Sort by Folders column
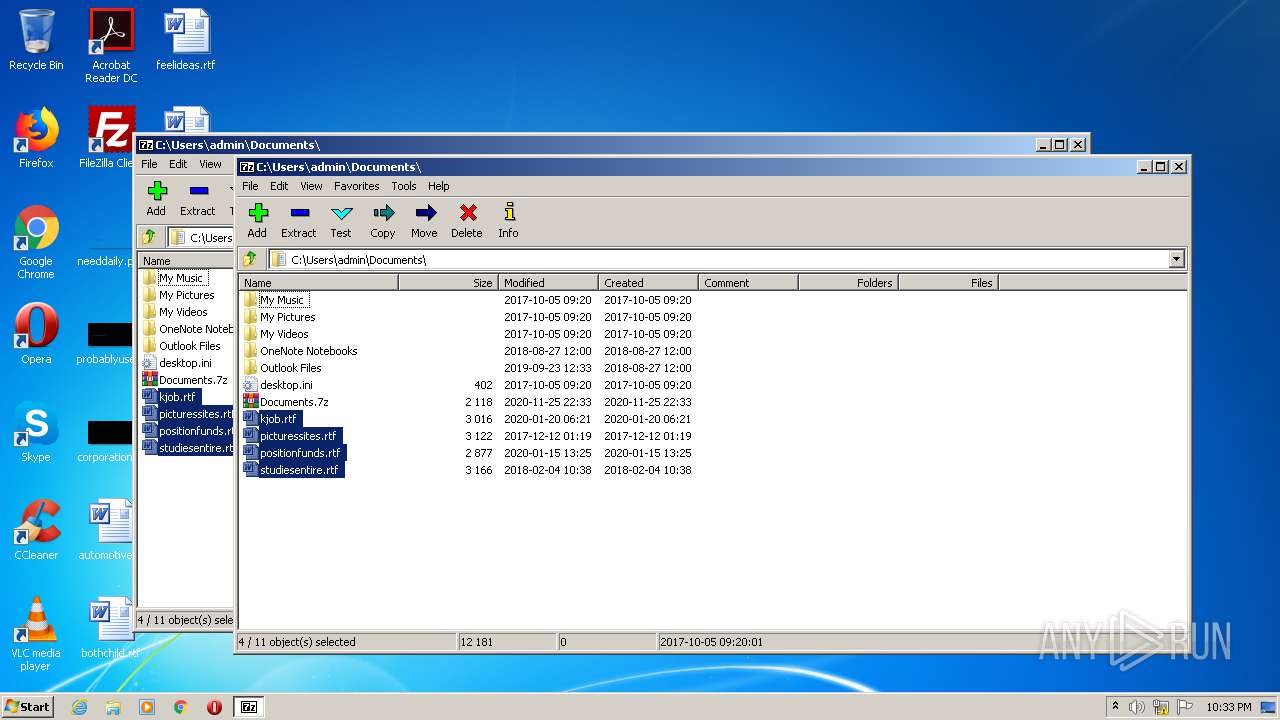 (x=848, y=283)
